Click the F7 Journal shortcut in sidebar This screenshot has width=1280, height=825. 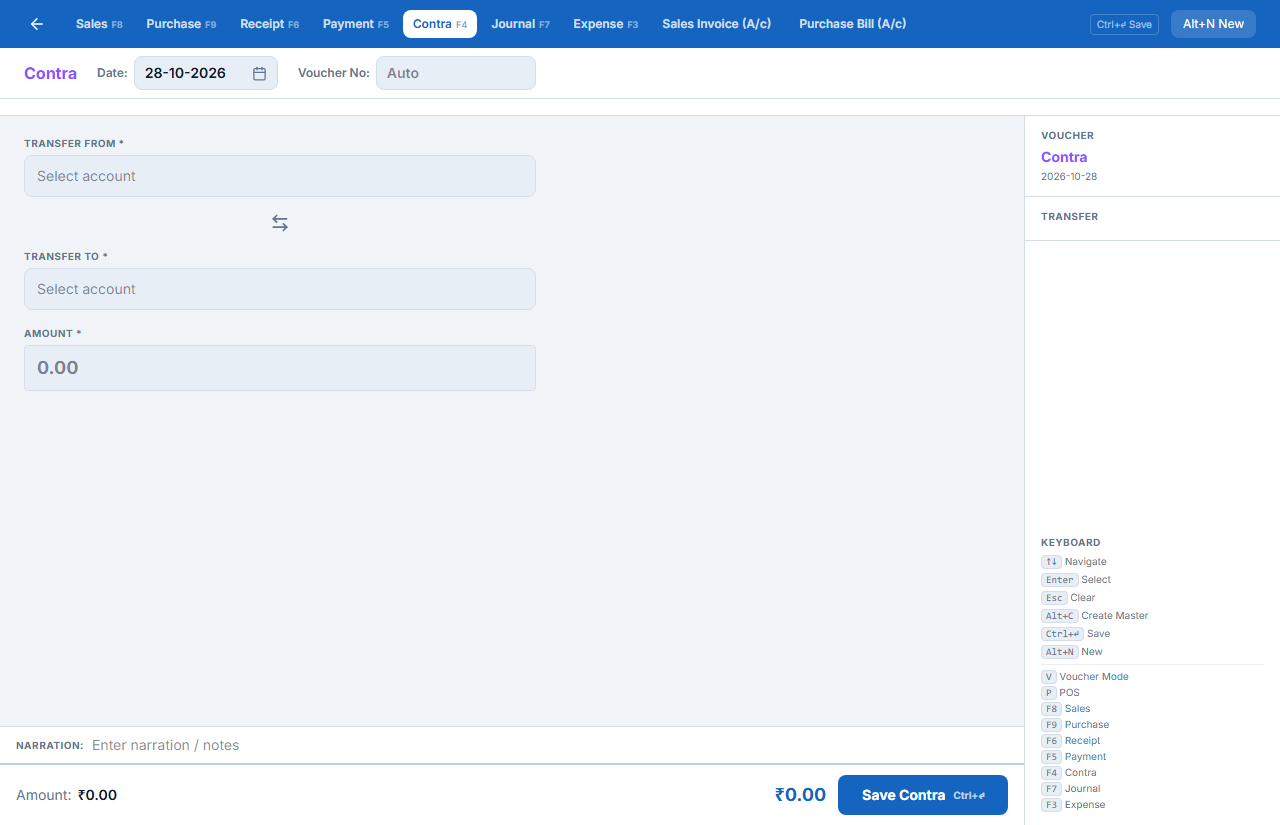tap(1071, 789)
